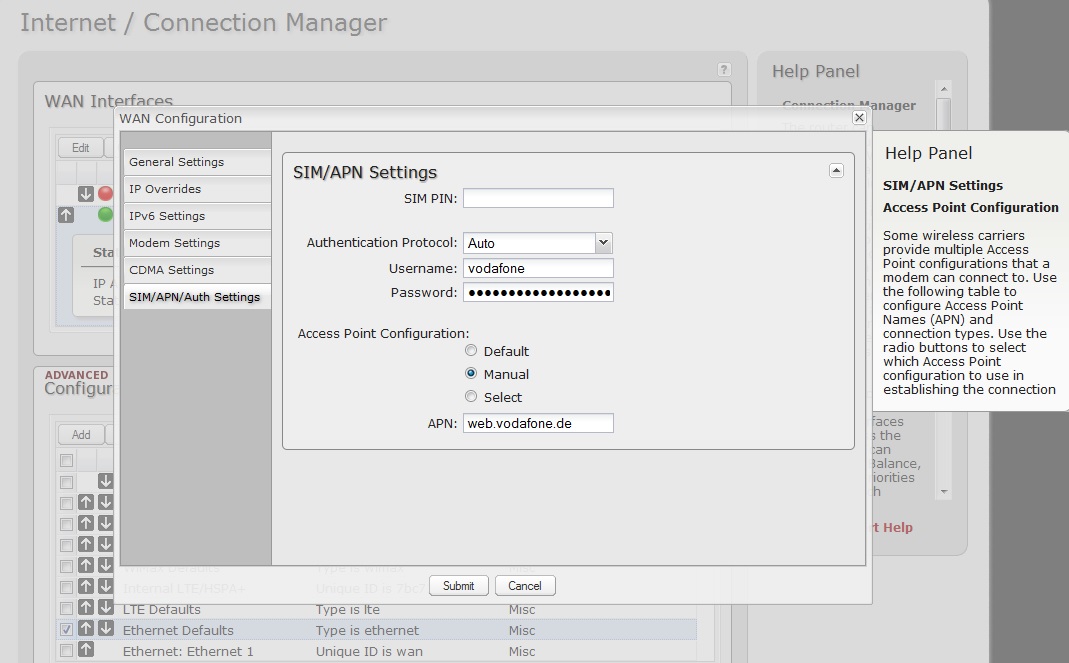Switch to the Modem Settings tab
The image size is (1069, 663).
click(196, 243)
